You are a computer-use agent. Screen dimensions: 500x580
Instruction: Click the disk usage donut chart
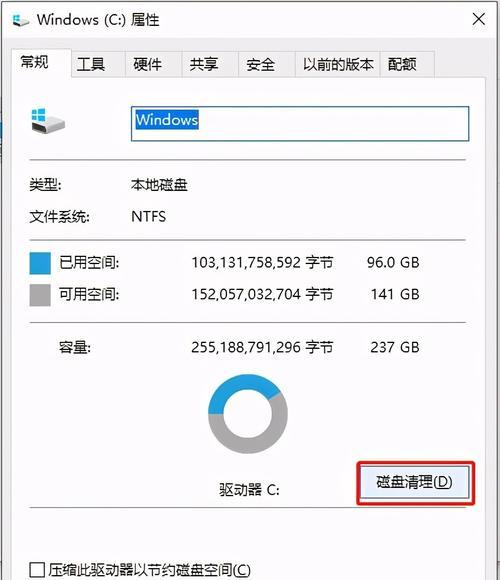(248, 414)
